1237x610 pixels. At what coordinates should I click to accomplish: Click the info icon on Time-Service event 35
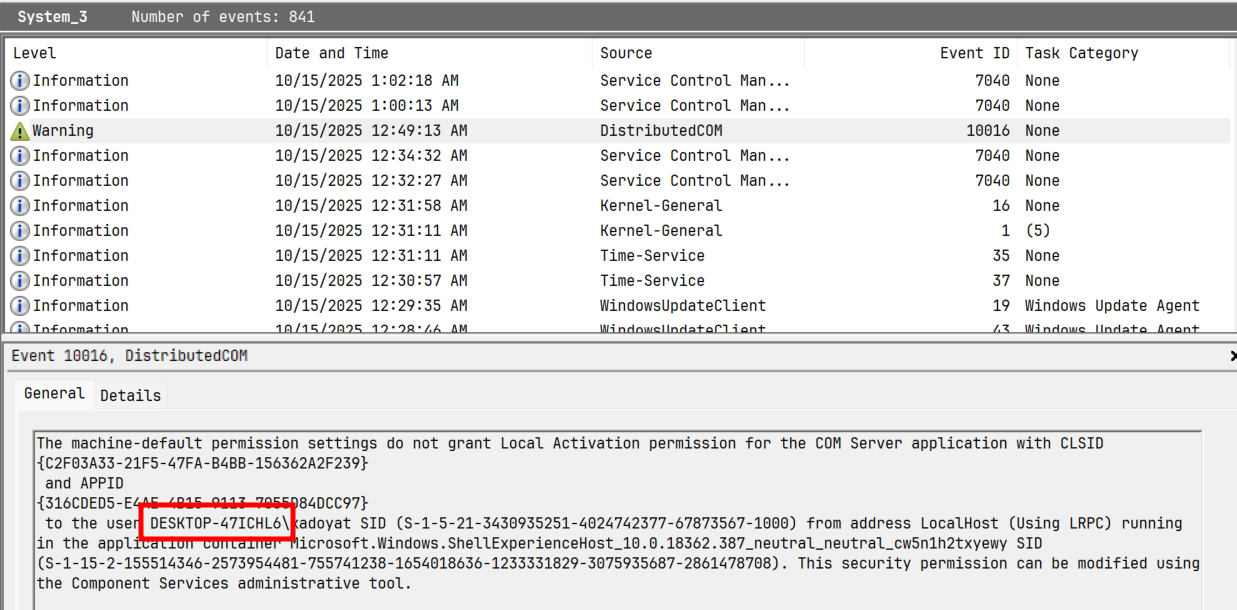tap(20, 256)
